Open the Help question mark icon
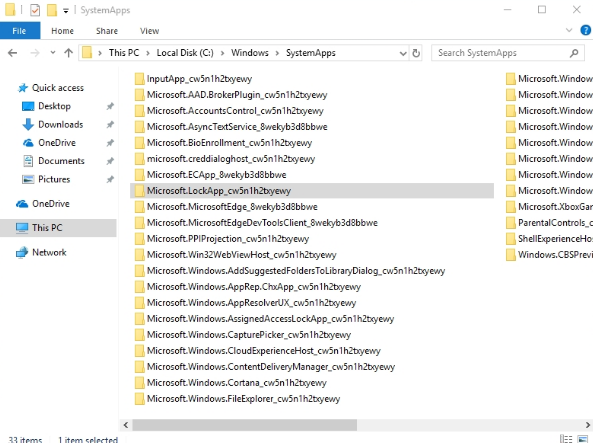Image resolution: width=593 pixels, height=443 pixels. (x=586, y=30)
